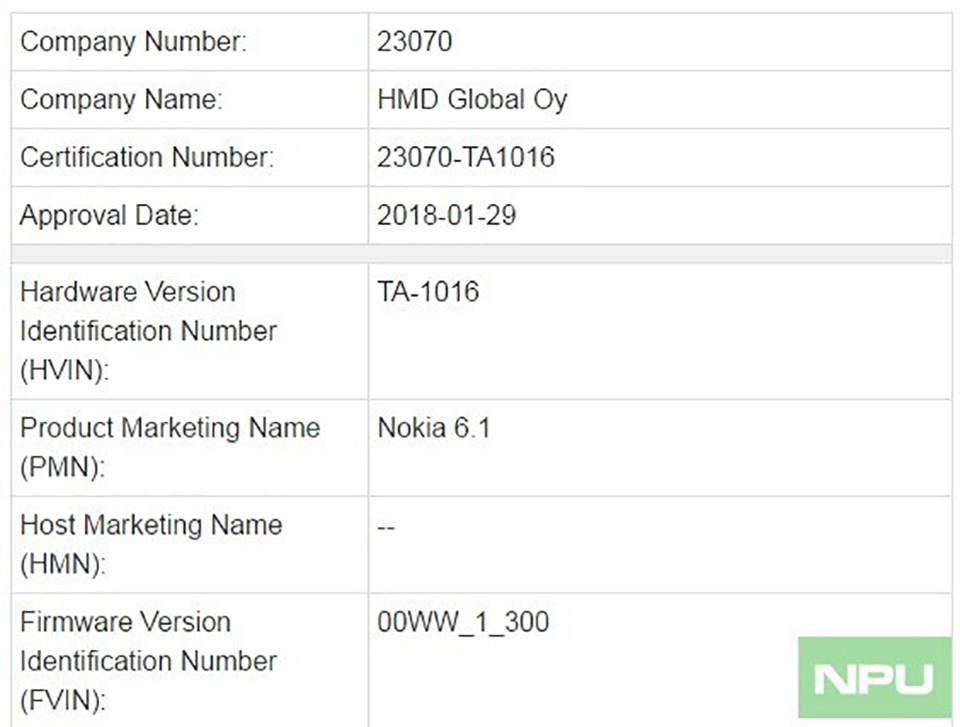This screenshot has width=960, height=727.
Task: Select the 'Company Name:' label
Action: [121, 100]
